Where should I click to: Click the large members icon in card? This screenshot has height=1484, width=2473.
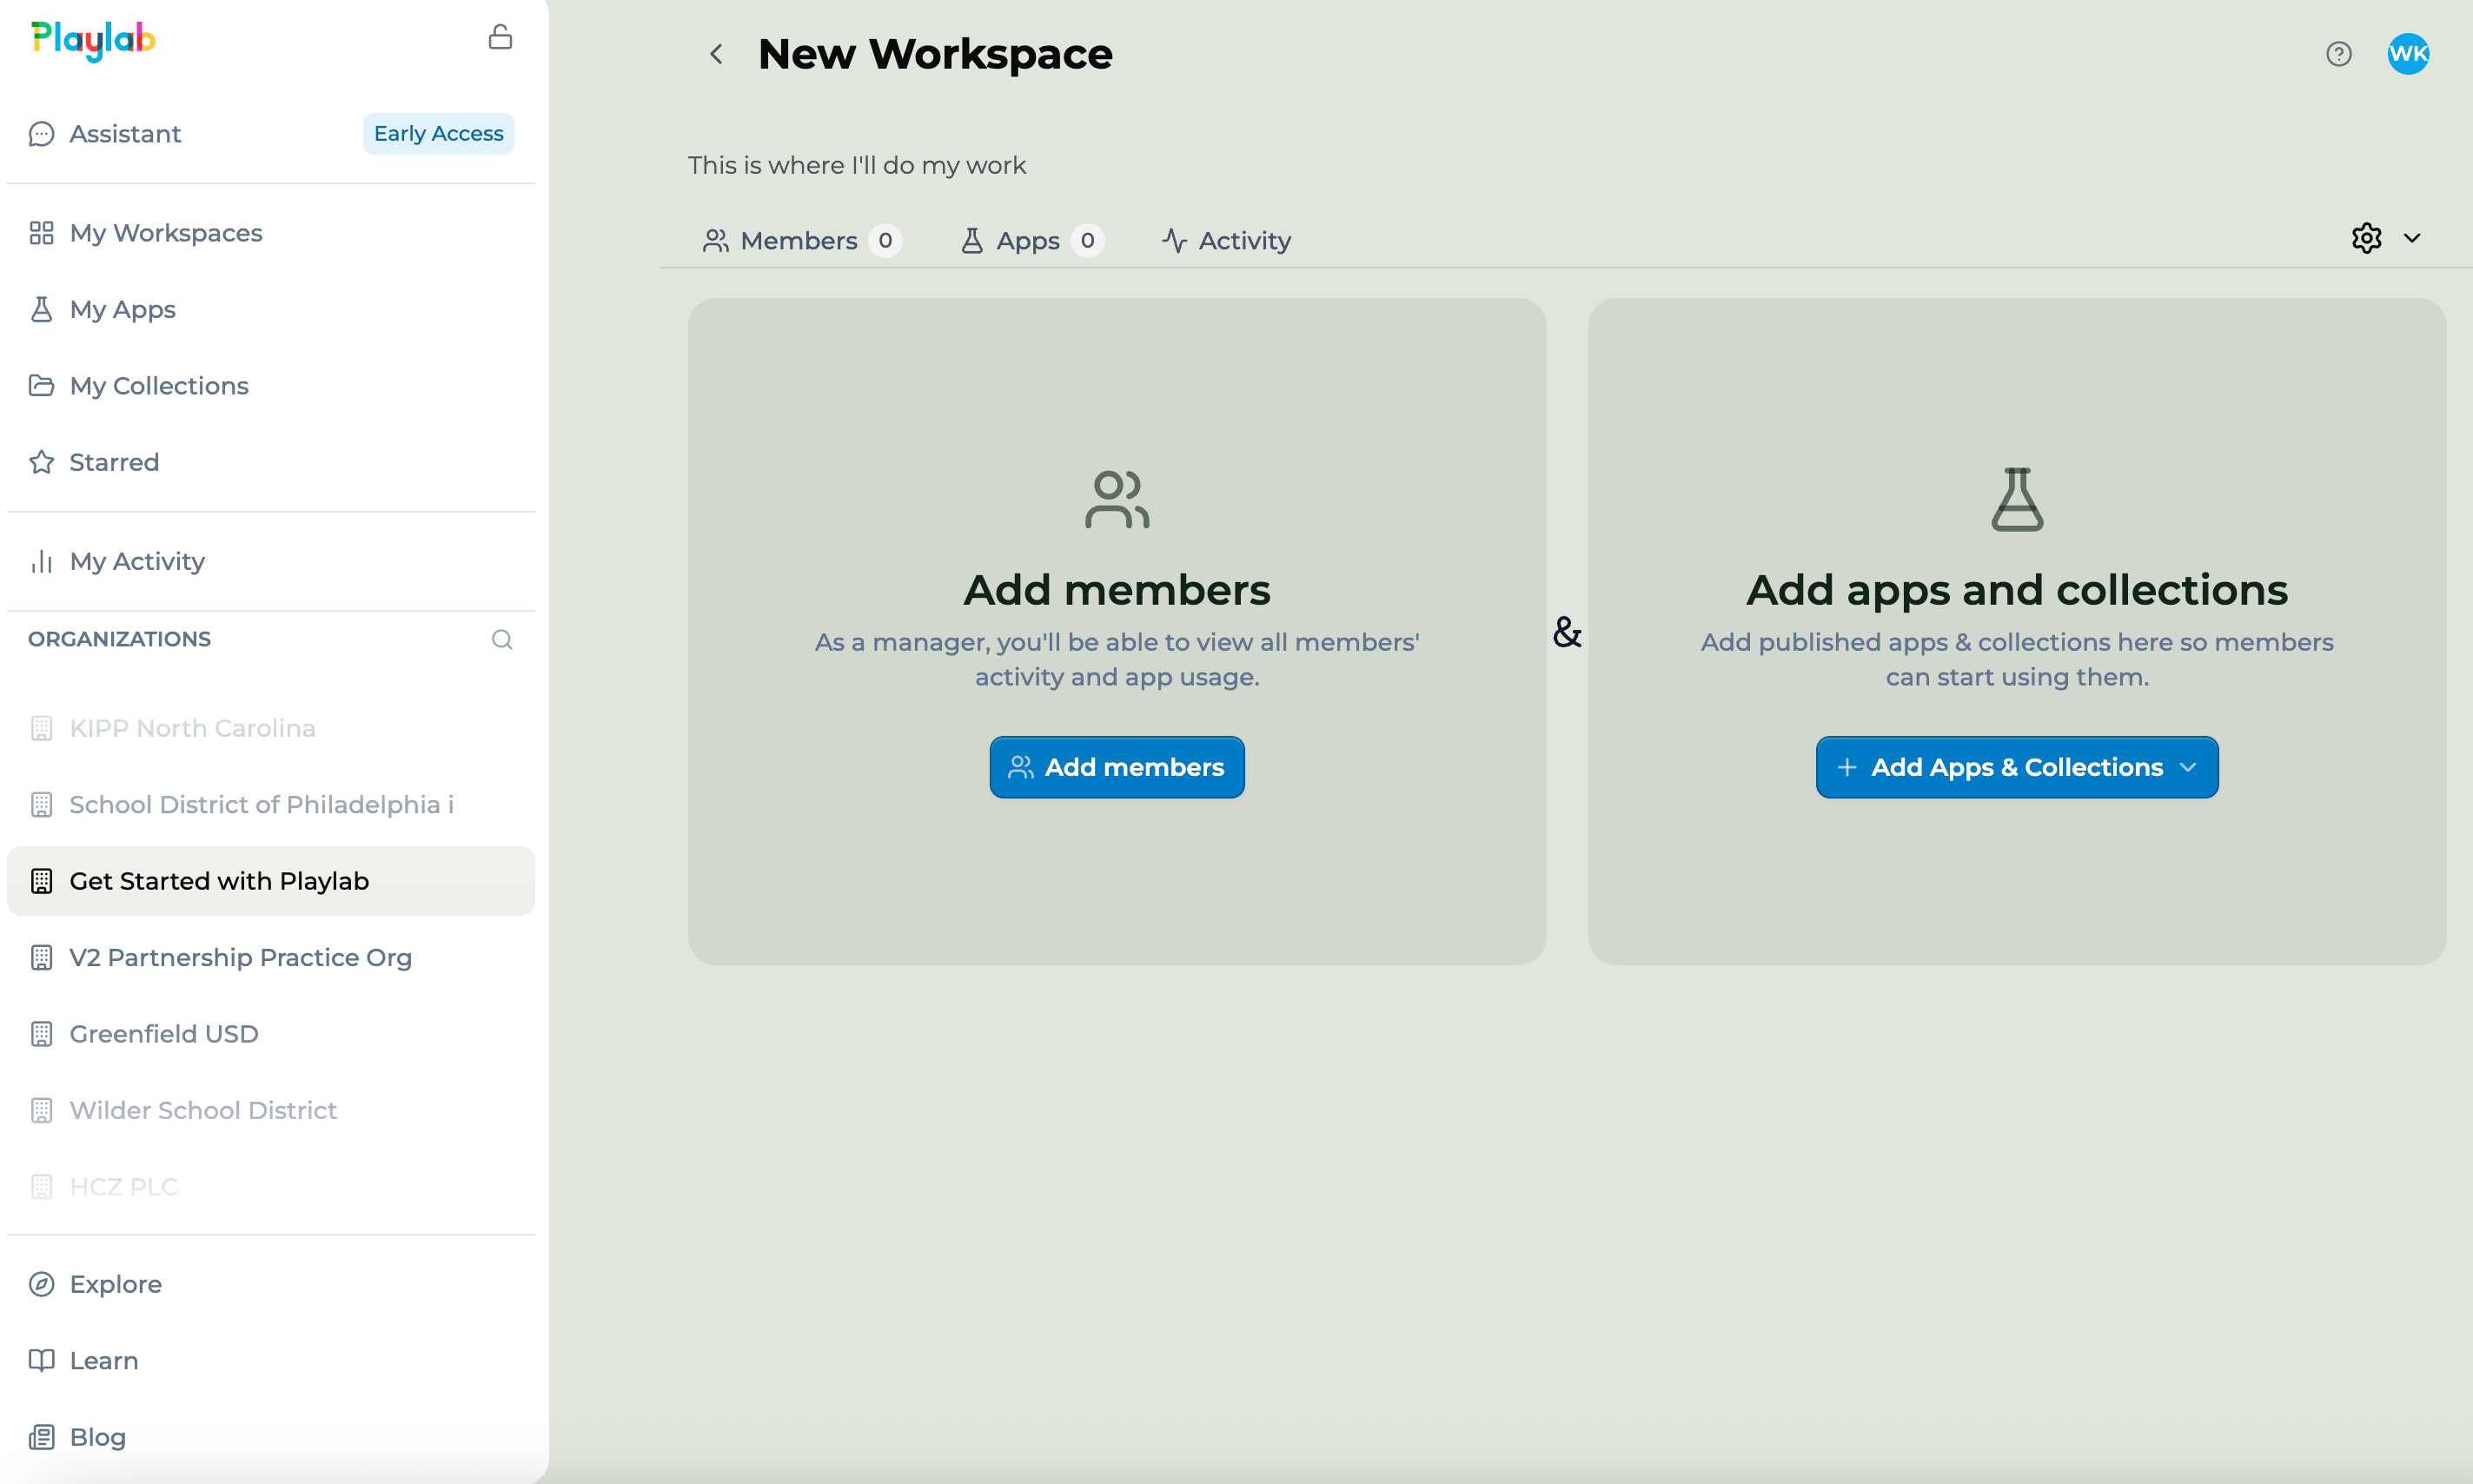pos(1117,499)
